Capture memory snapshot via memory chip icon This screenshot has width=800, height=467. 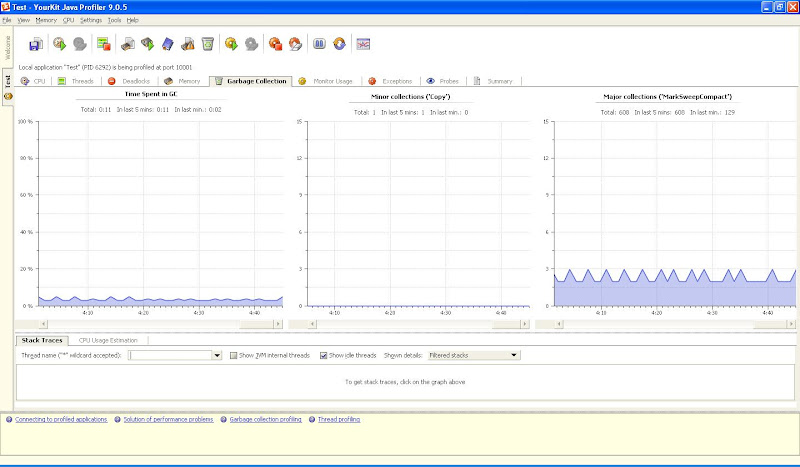tap(128, 44)
